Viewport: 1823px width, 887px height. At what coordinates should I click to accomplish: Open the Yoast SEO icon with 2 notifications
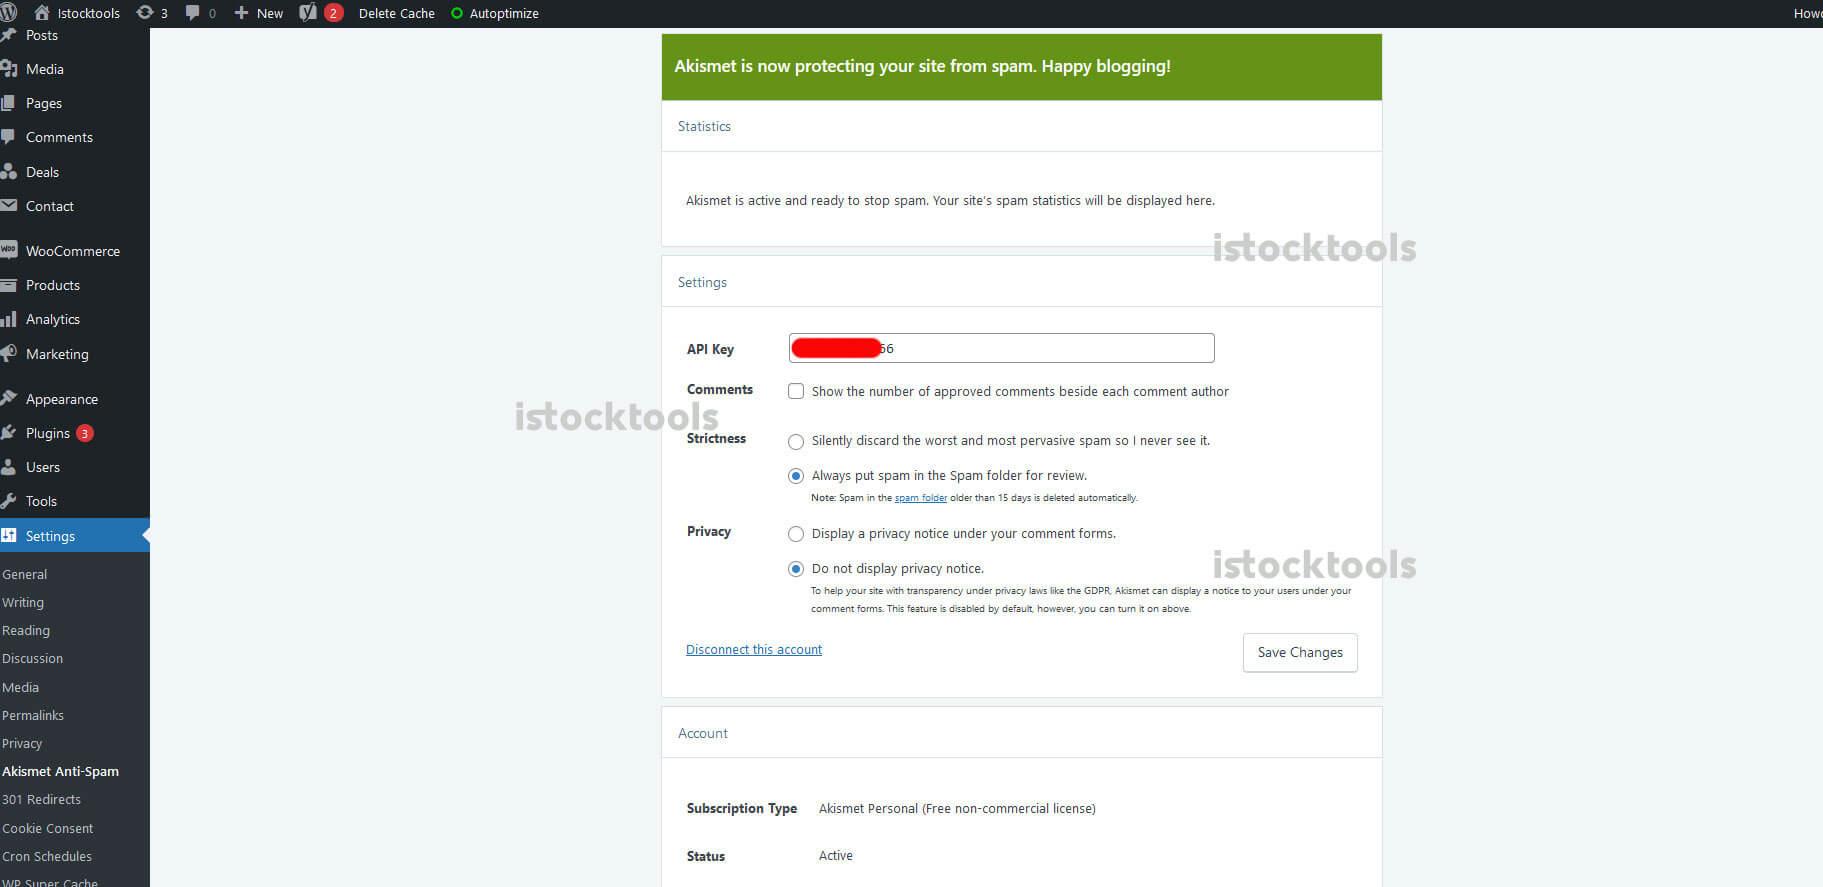click(308, 12)
